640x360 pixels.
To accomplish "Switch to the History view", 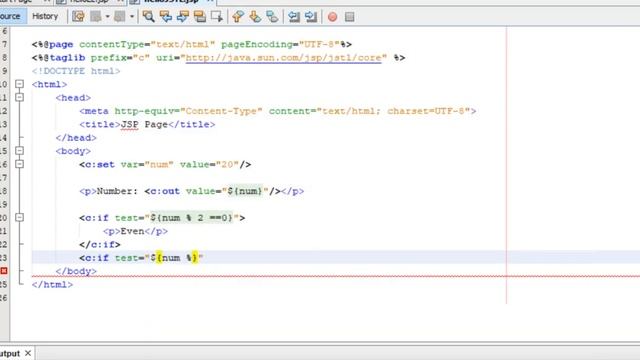I will pos(45,16).
